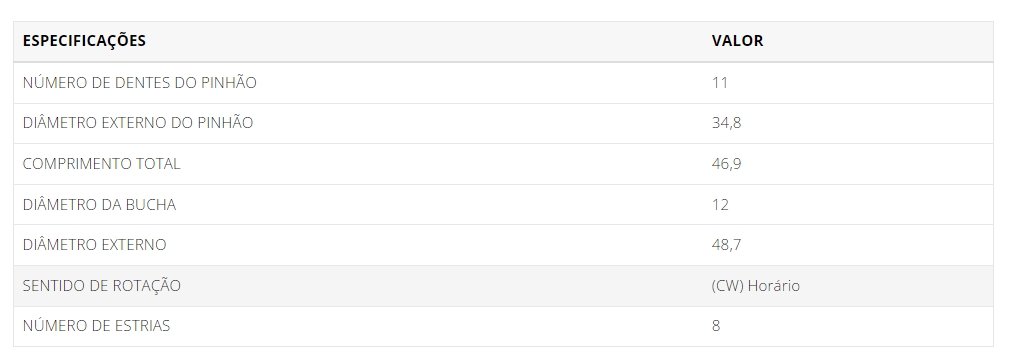Select the SENTIDO DE ROTAÇÃO row label

(102, 286)
